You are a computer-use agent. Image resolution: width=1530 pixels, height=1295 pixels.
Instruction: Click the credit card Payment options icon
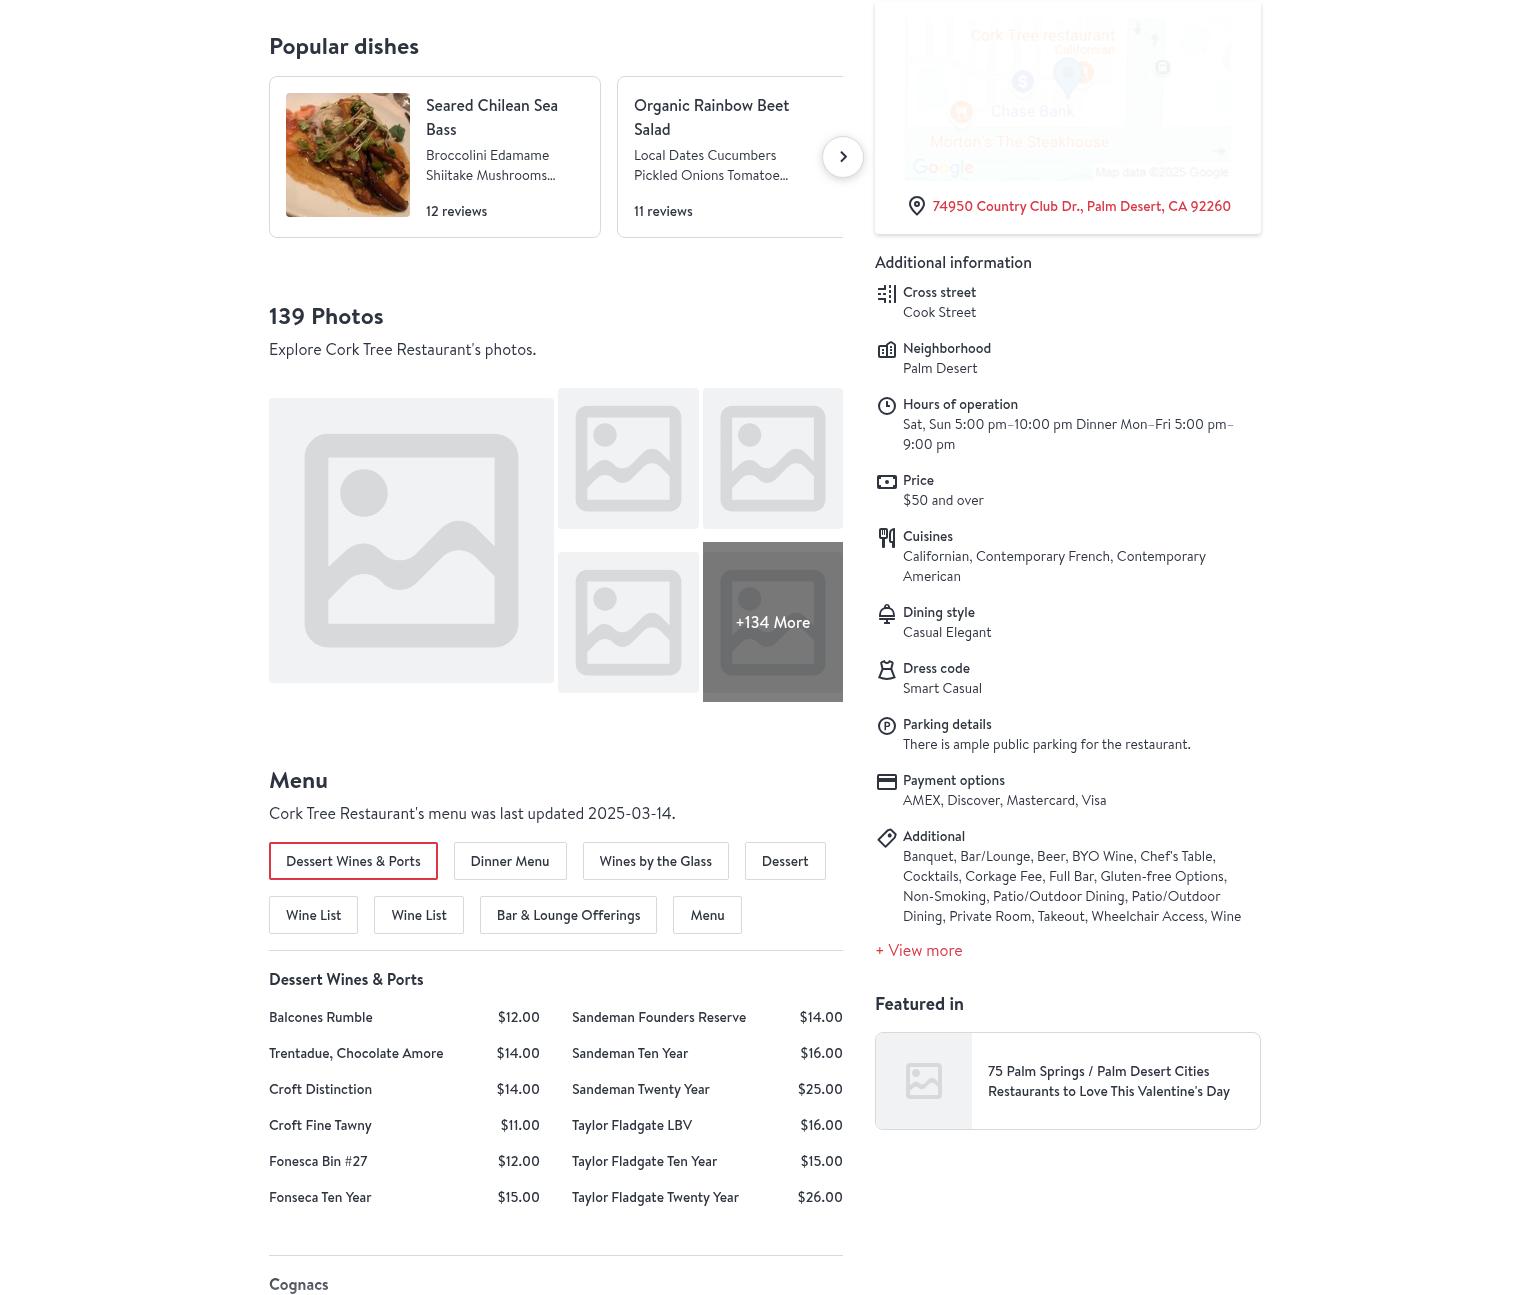click(x=886, y=782)
